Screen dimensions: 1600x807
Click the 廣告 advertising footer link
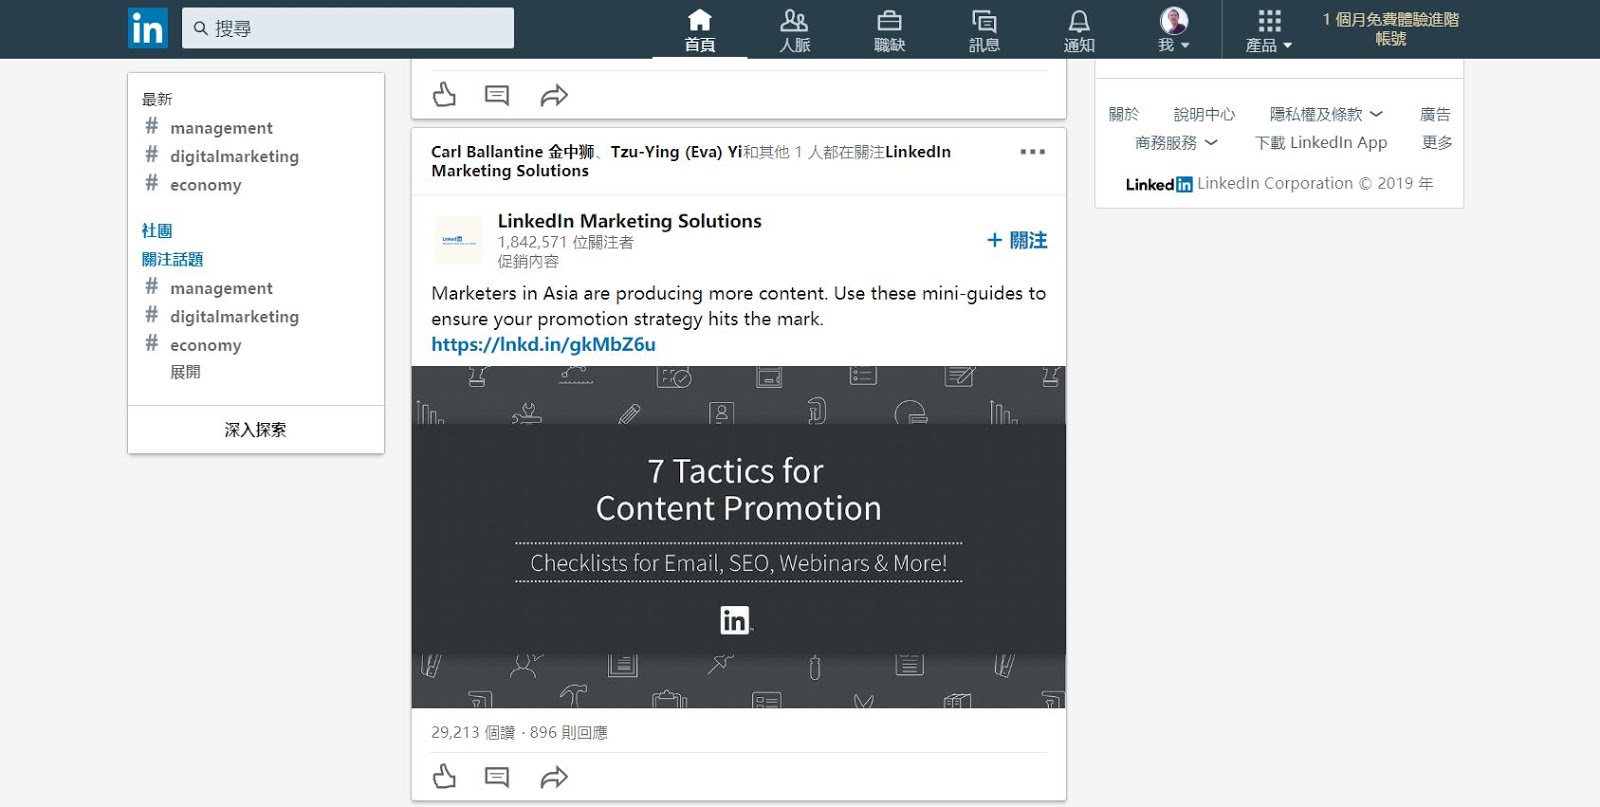point(1435,114)
